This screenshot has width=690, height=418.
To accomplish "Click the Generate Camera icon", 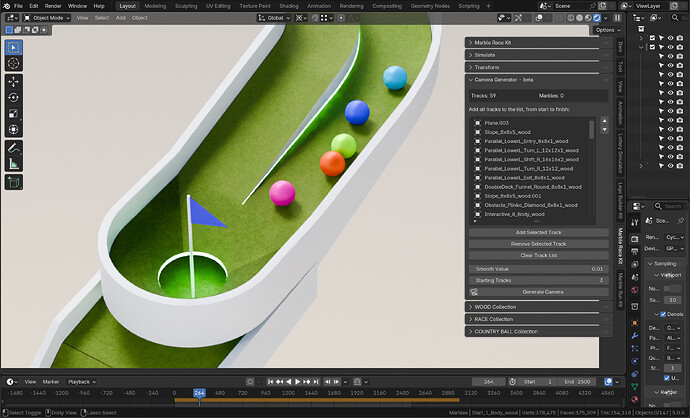I will (x=474, y=292).
